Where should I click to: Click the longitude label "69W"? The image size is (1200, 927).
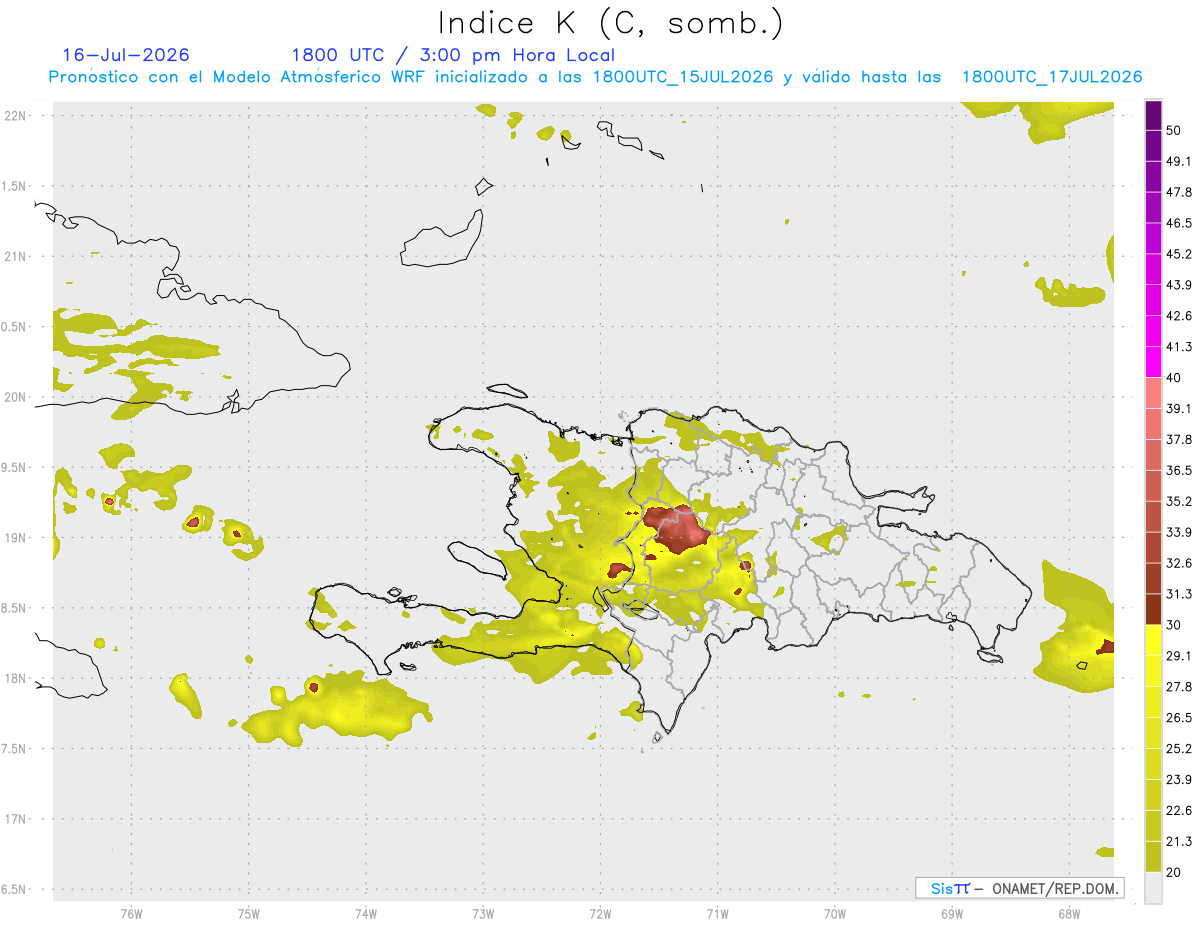coord(952,913)
